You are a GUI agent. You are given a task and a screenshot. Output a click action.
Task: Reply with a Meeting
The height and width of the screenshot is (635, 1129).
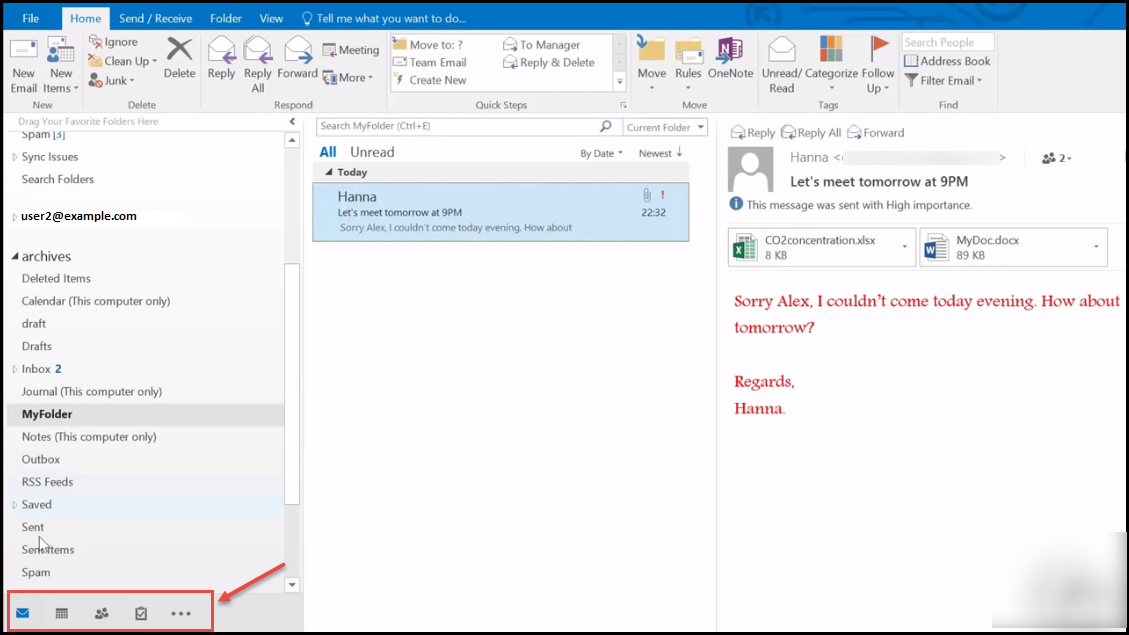[x=351, y=50]
